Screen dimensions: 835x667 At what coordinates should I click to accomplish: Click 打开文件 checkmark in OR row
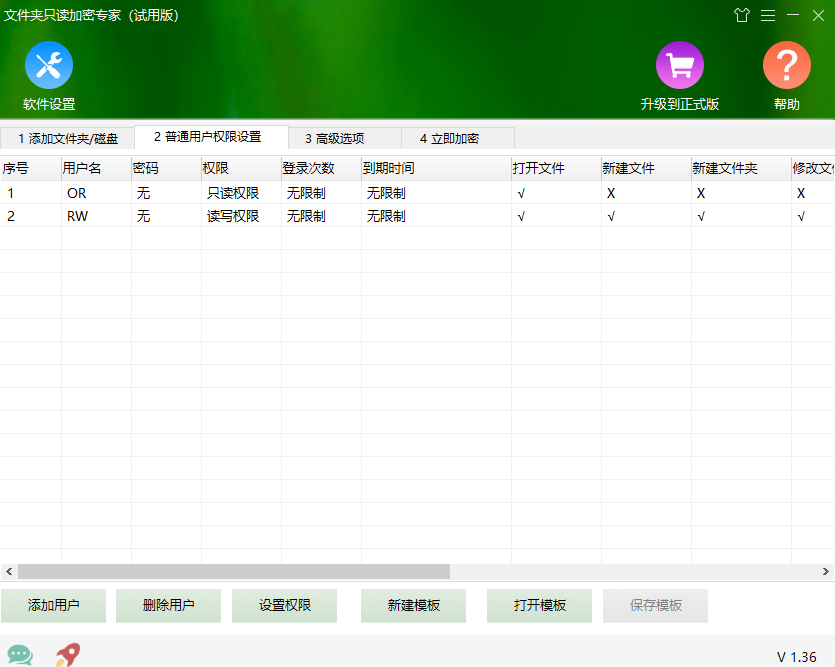(521, 194)
